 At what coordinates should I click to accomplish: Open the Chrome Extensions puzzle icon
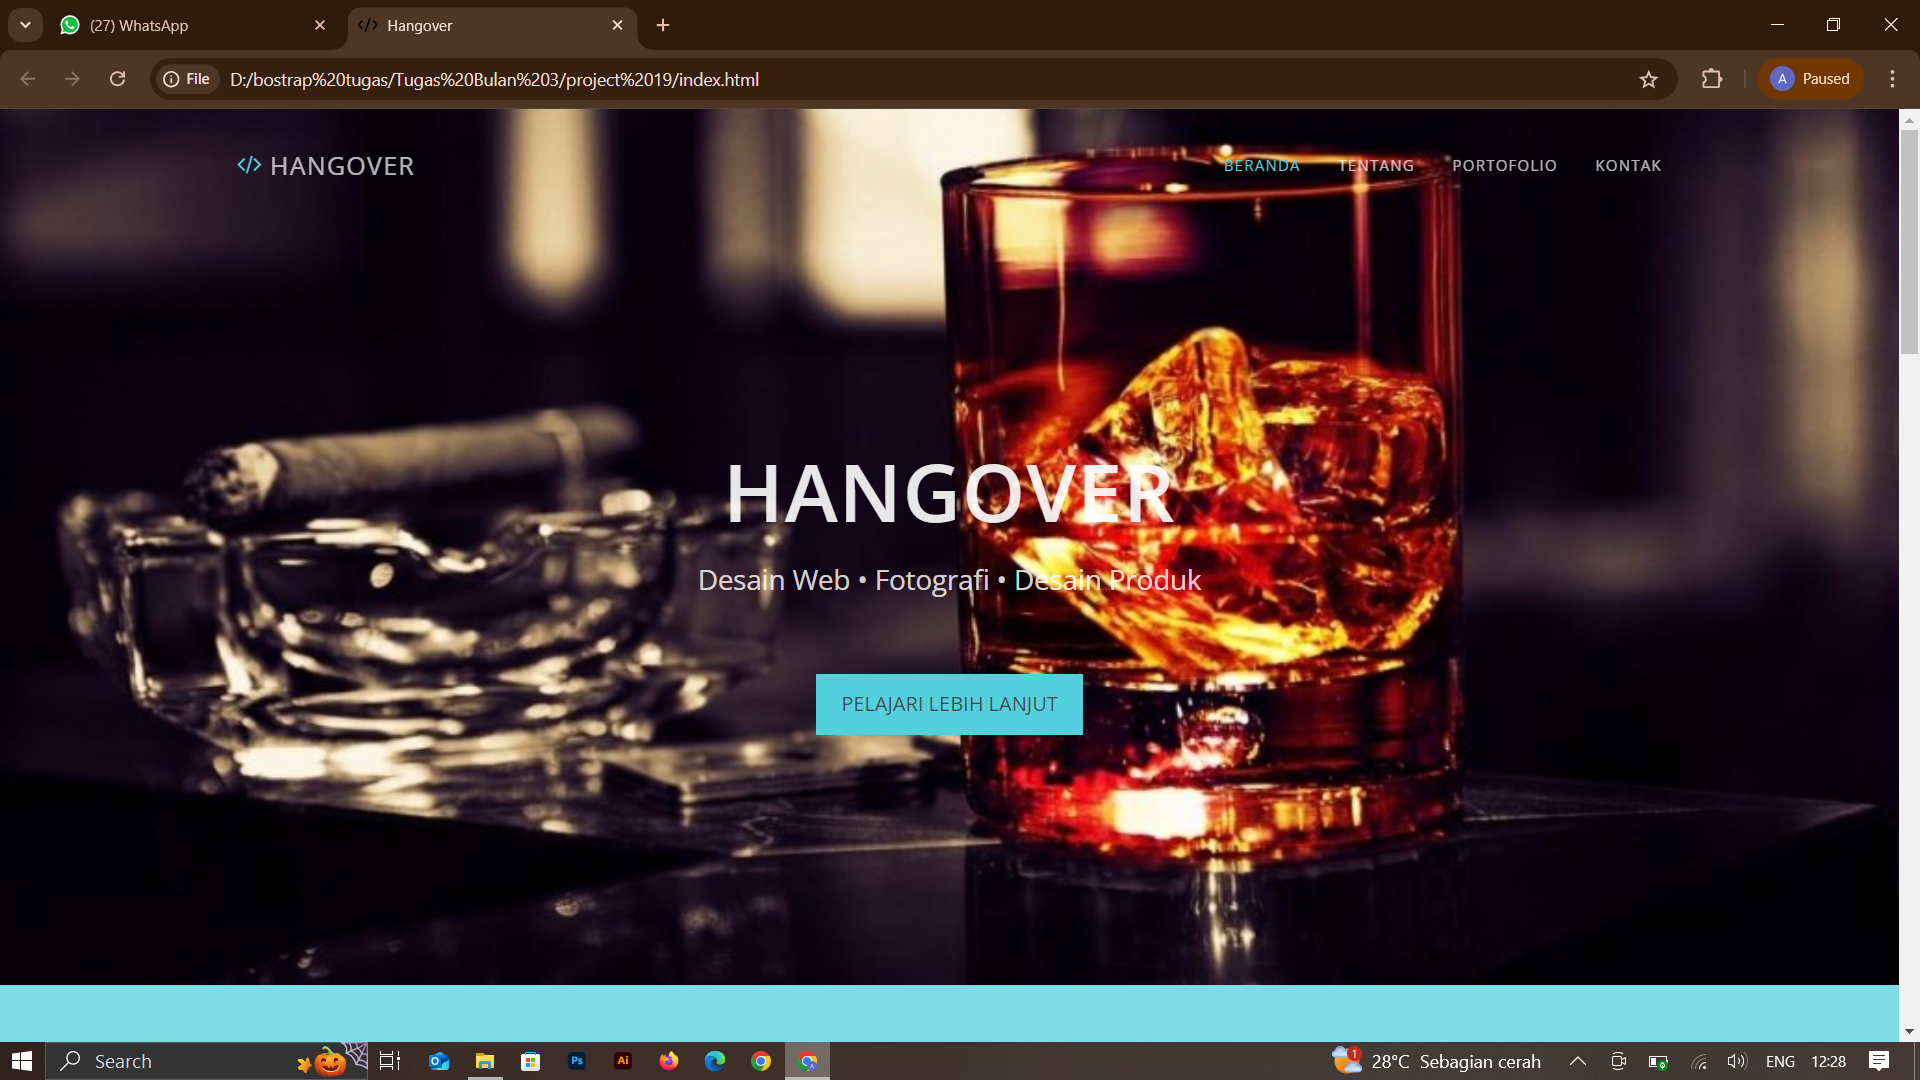[1711, 79]
